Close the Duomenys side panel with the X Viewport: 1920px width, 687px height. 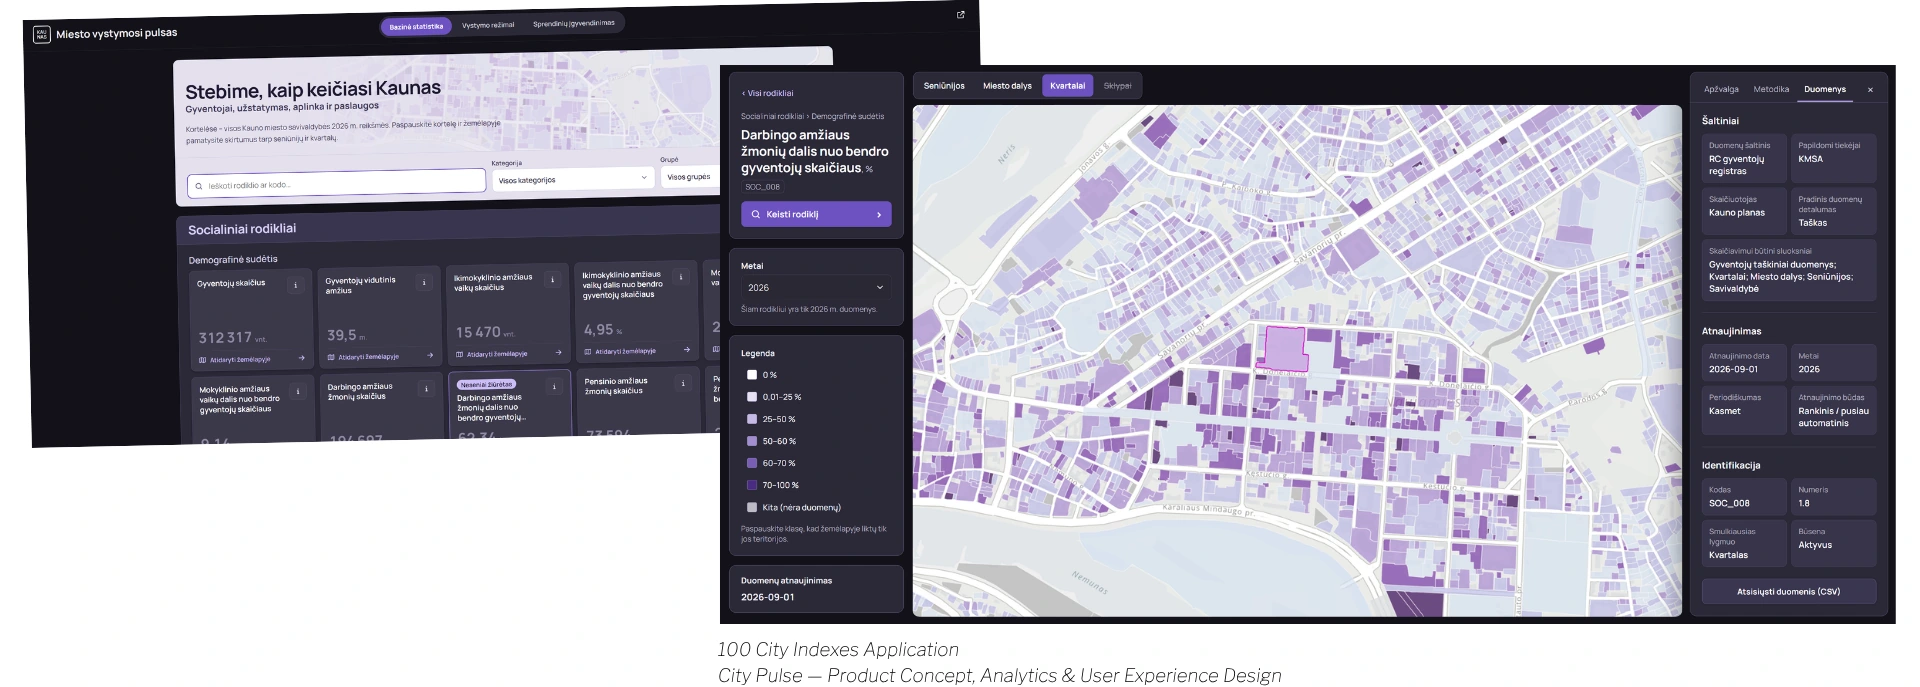1870,90
